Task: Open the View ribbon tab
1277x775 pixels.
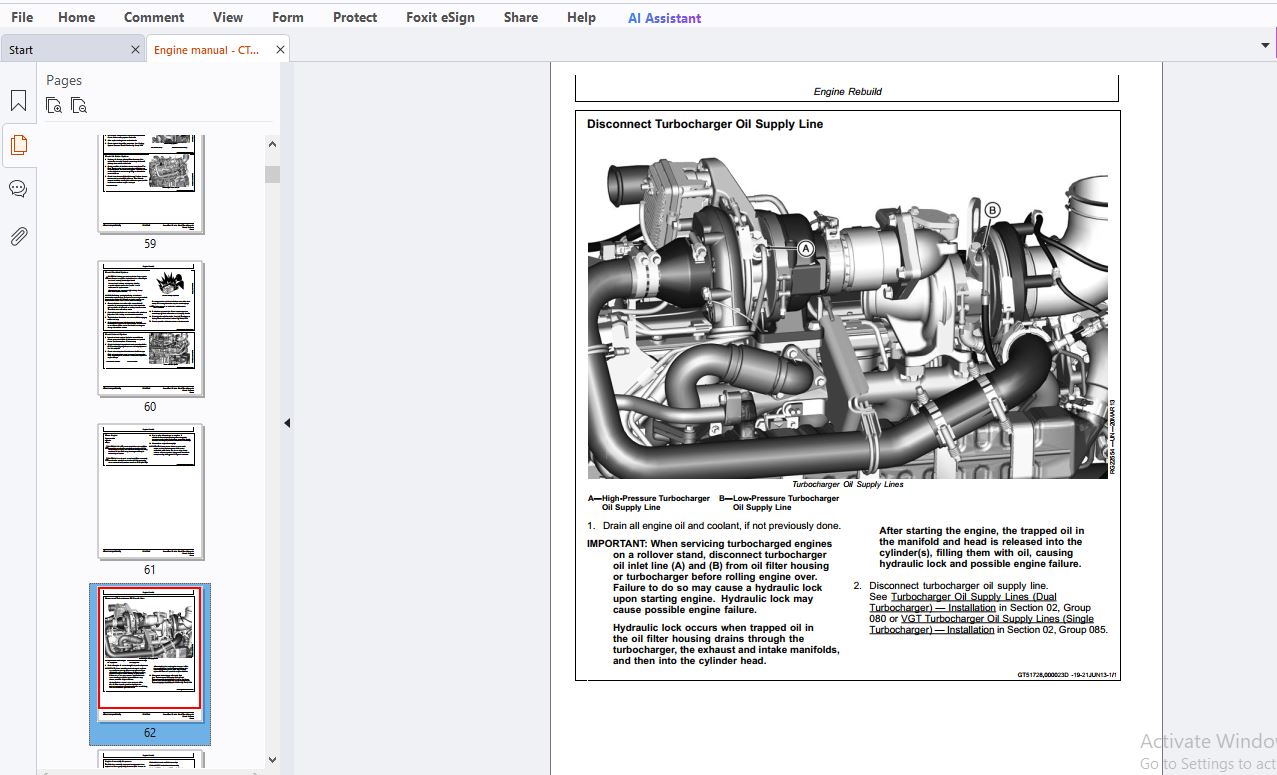Action: (x=228, y=17)
